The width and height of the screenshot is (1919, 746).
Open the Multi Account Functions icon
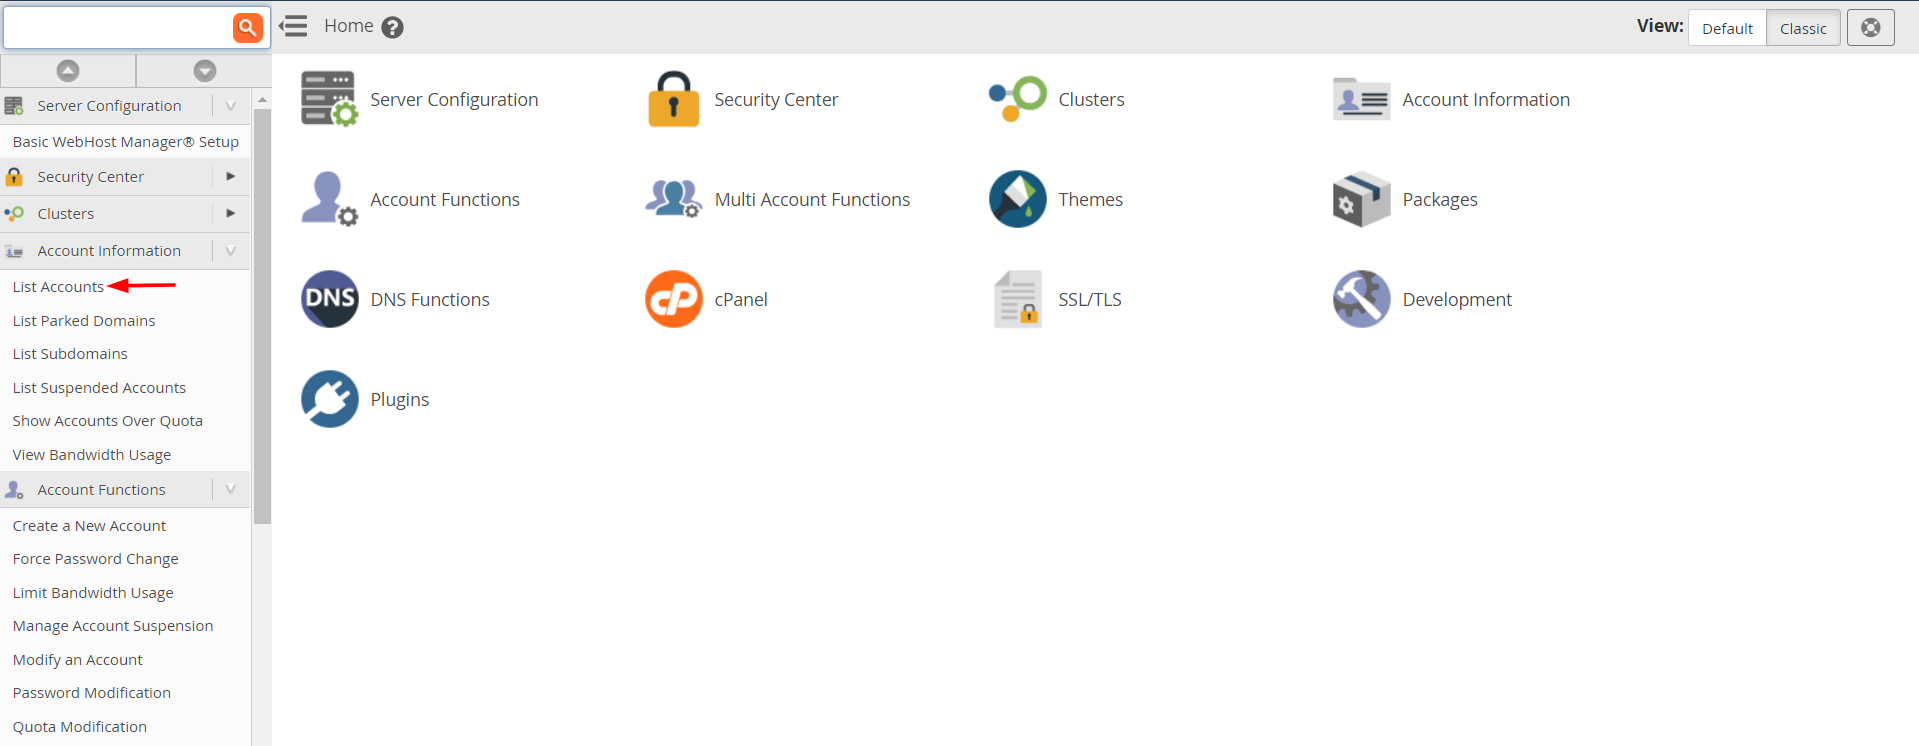(x=673, y=199)
